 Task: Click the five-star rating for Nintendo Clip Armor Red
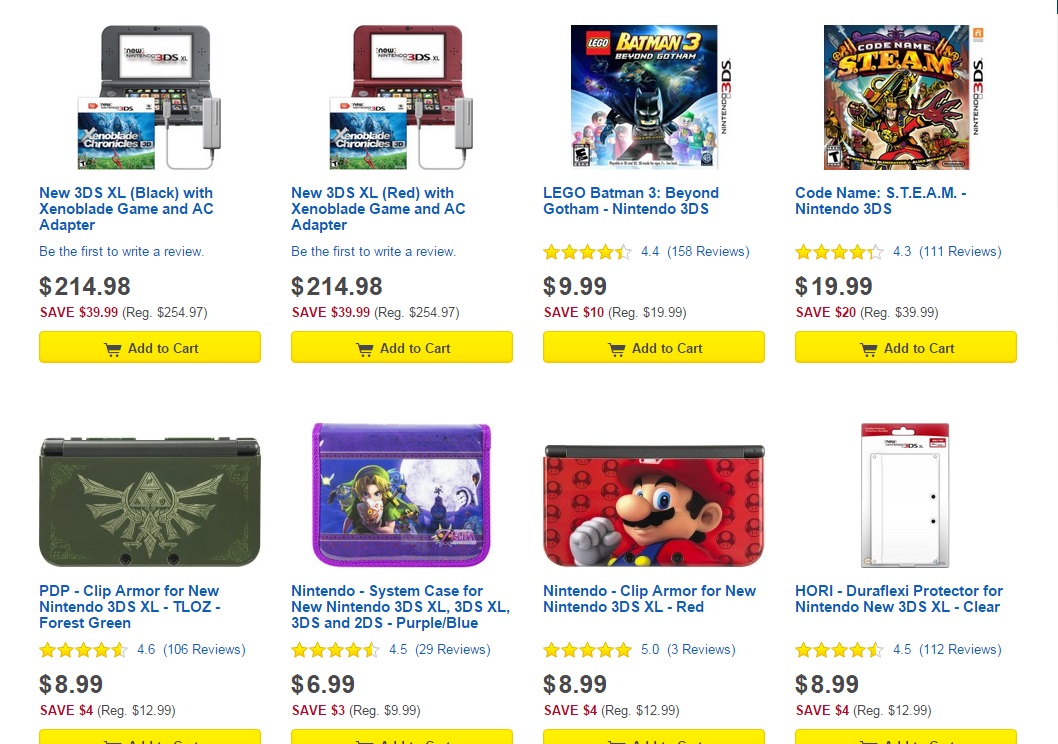(586, 650)
